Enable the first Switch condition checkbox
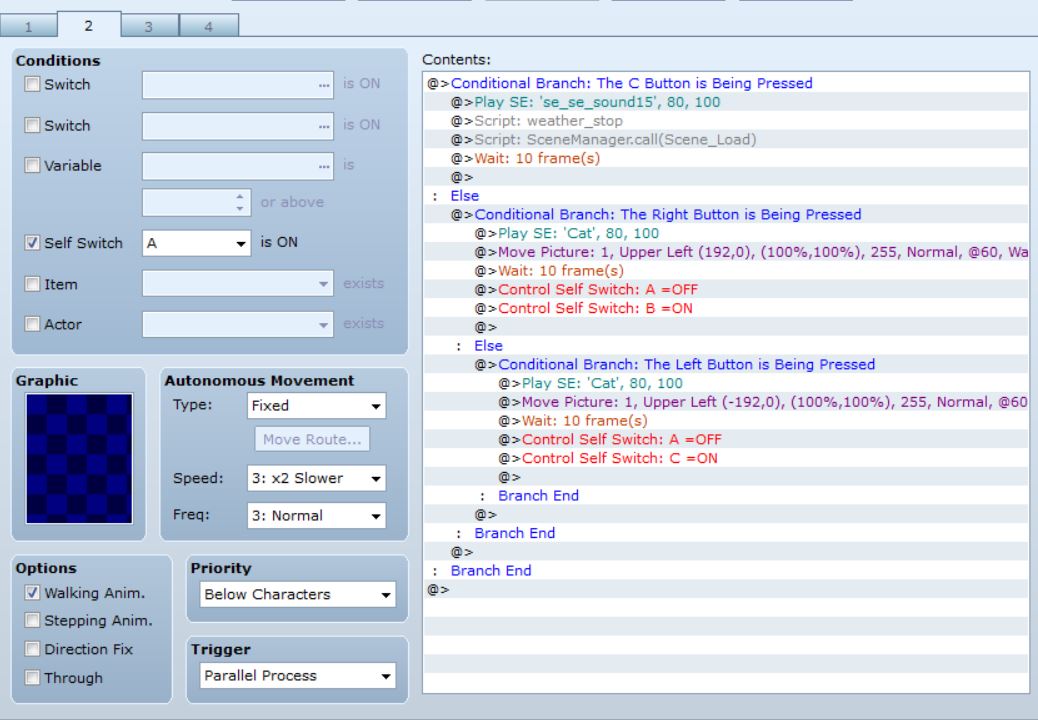Screen dimensions: 1038x720 32,84
